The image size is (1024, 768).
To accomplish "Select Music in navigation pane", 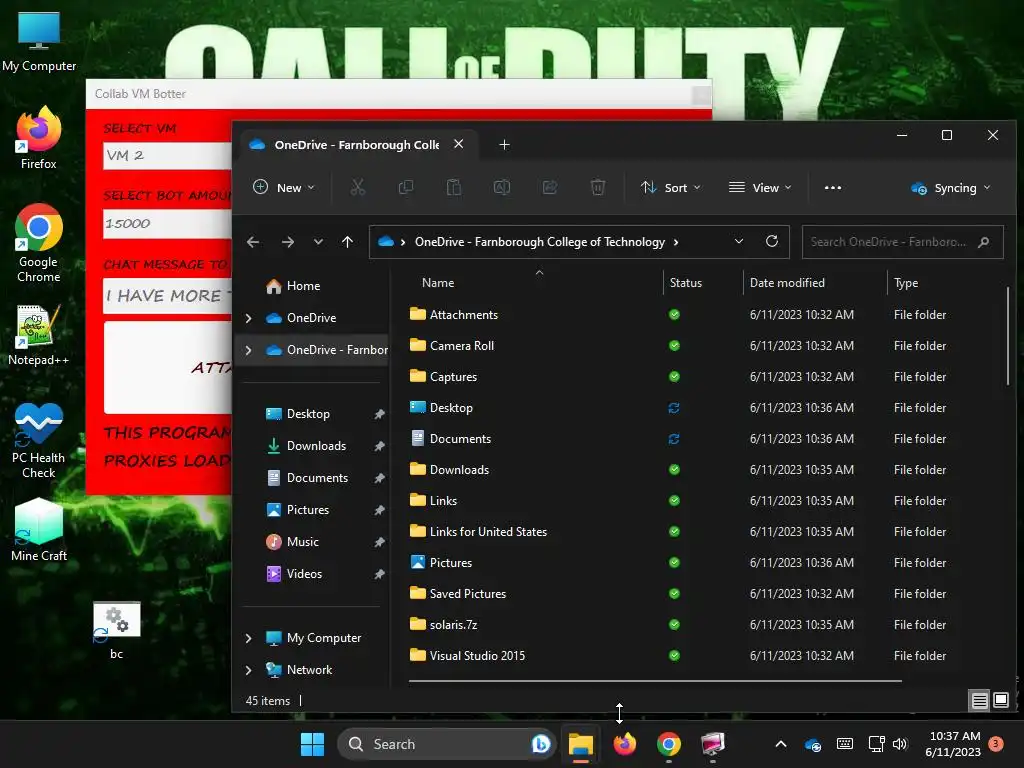I will click(293, 542).
